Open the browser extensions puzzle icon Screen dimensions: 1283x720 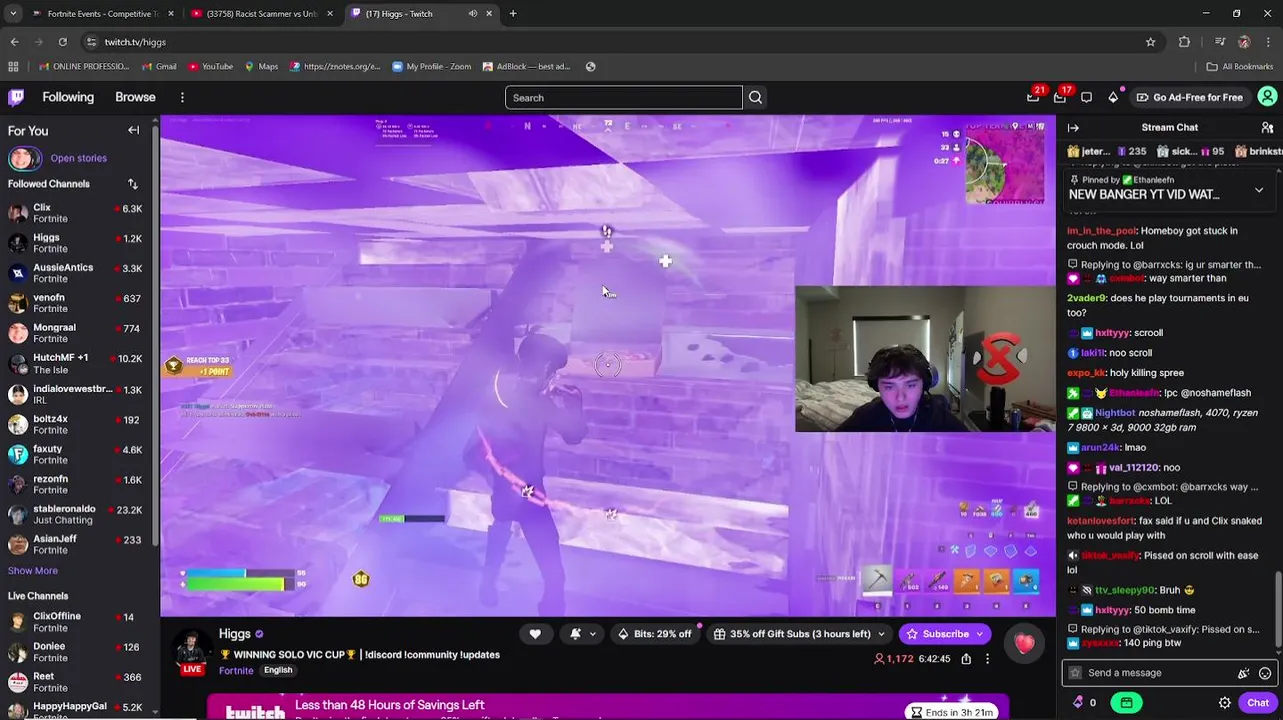(1185, 42)
